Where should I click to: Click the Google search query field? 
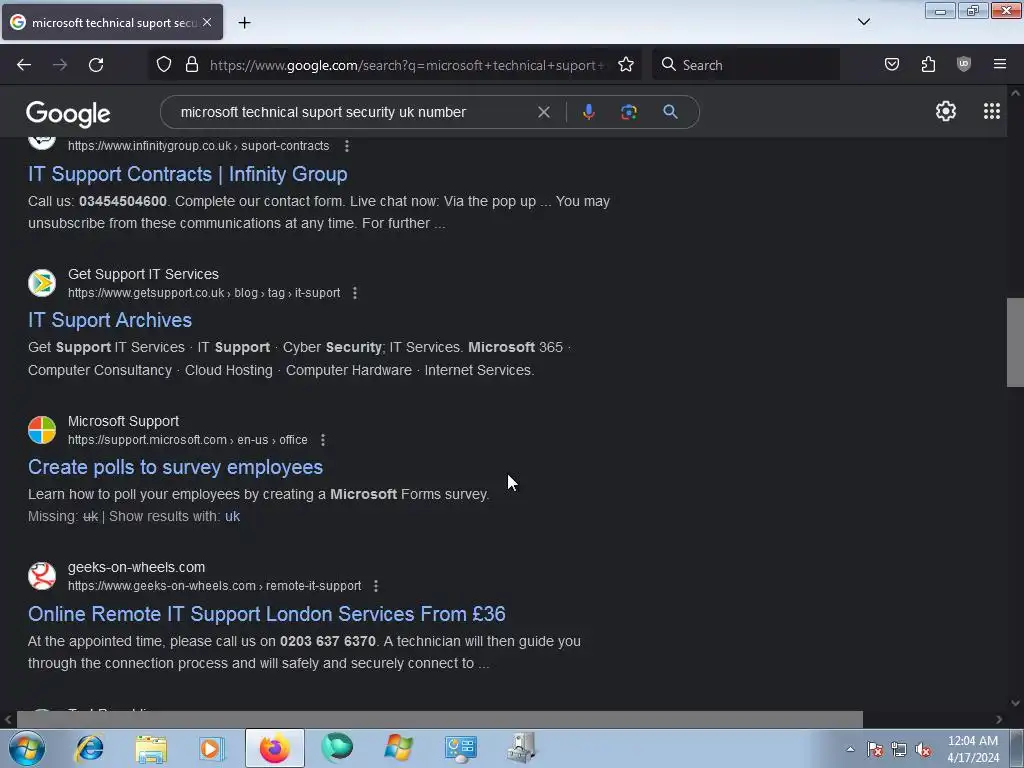point(353,112)
